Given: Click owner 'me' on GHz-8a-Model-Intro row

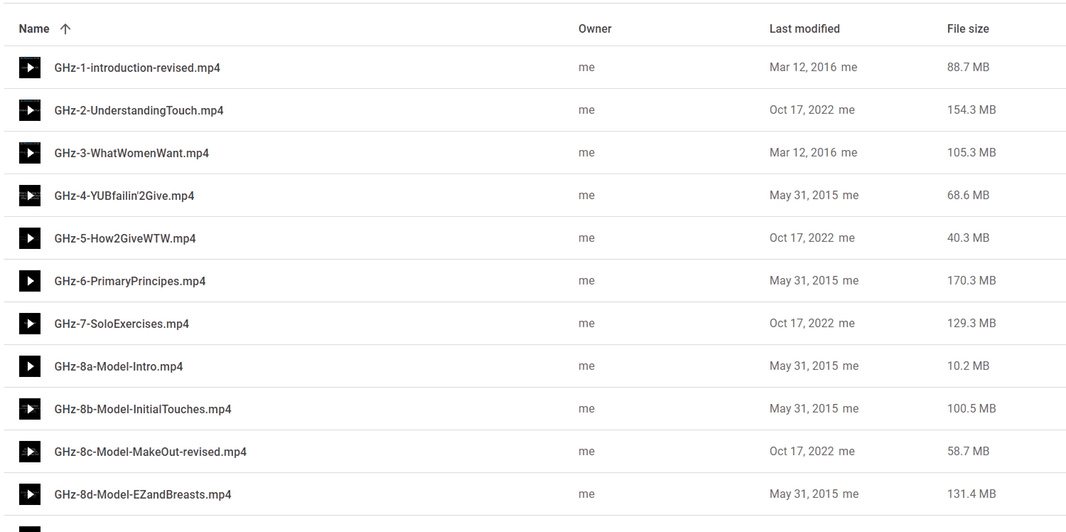Looking at the screenshot, I should [586, 366].
